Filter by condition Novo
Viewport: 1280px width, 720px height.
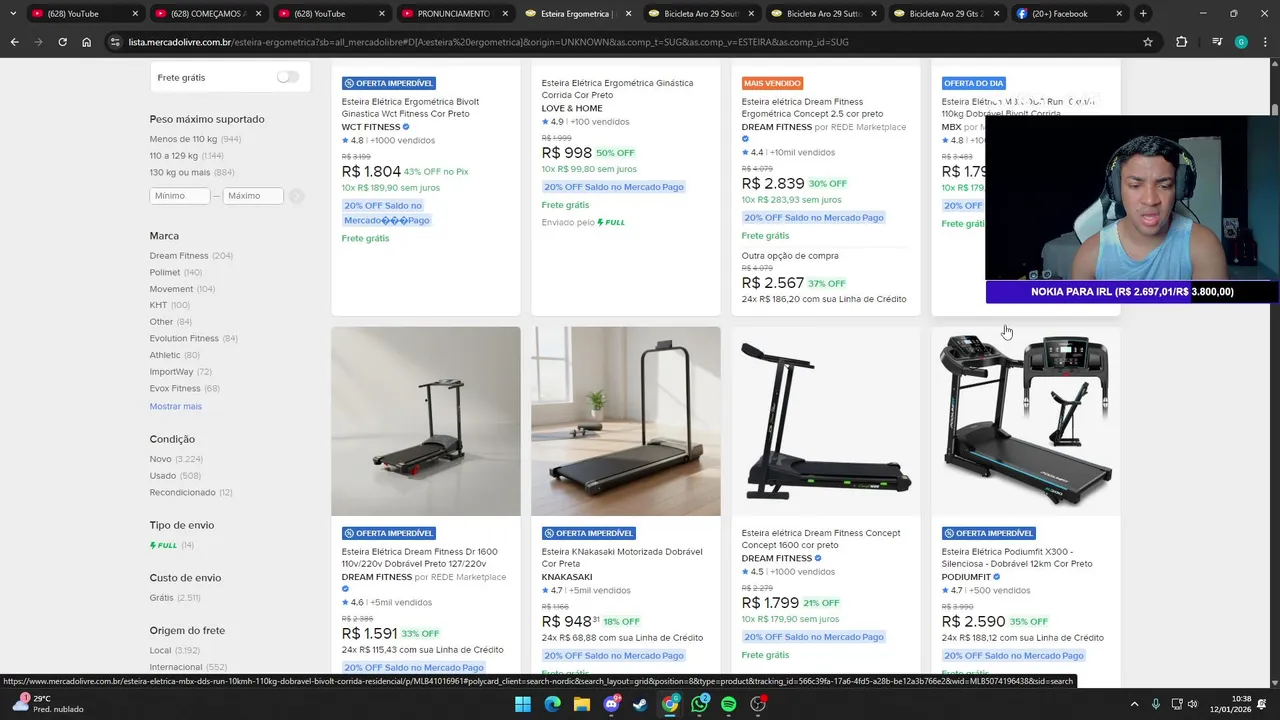click(160, 459)
